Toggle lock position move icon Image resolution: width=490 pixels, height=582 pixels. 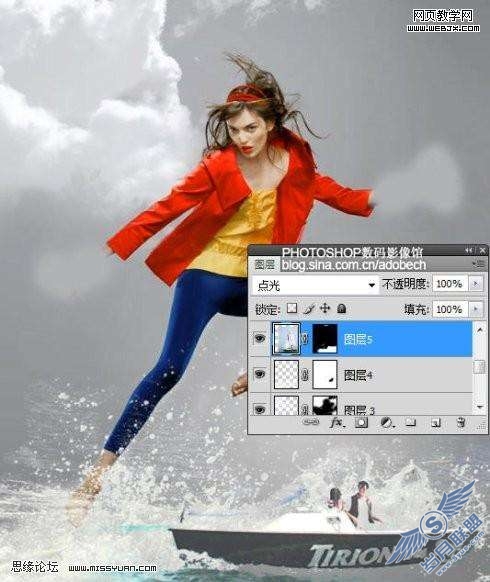(325, 308)
